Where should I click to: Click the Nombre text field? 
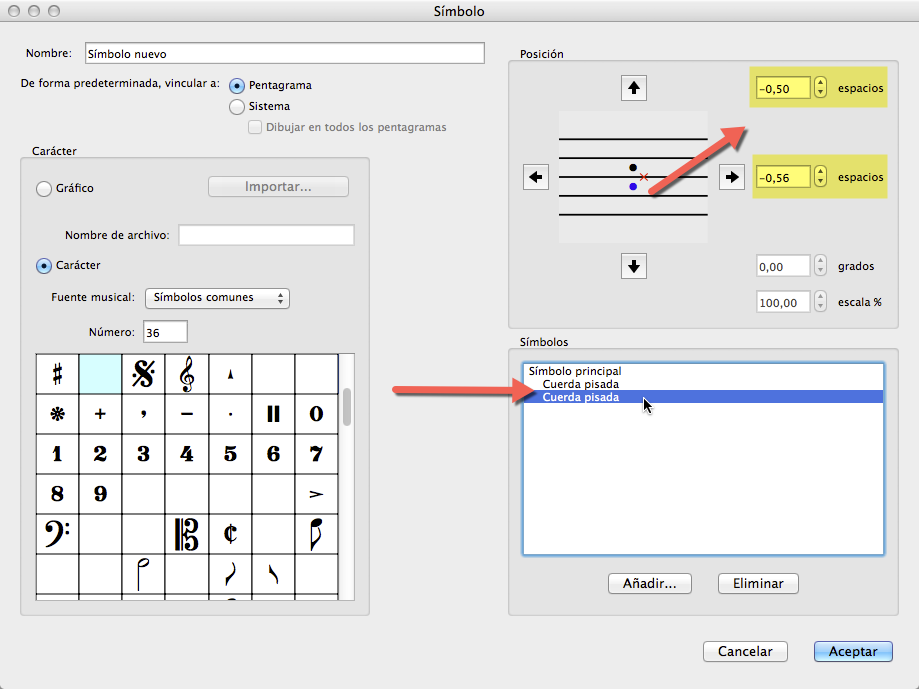tap(285, 53)
